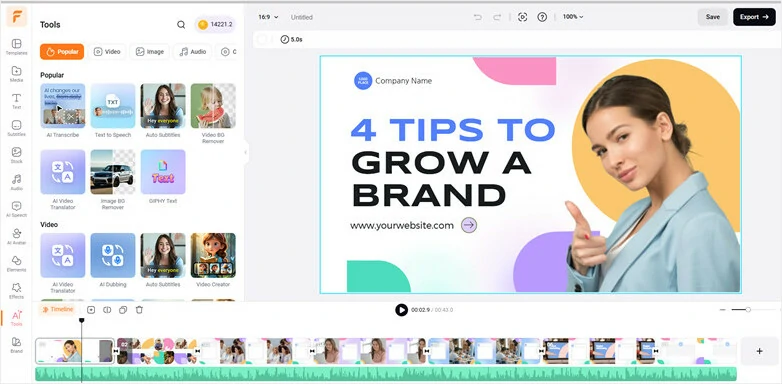Select the first scene thumbnail in timeline
Viewport: 782px width, 384px height.
75,351
